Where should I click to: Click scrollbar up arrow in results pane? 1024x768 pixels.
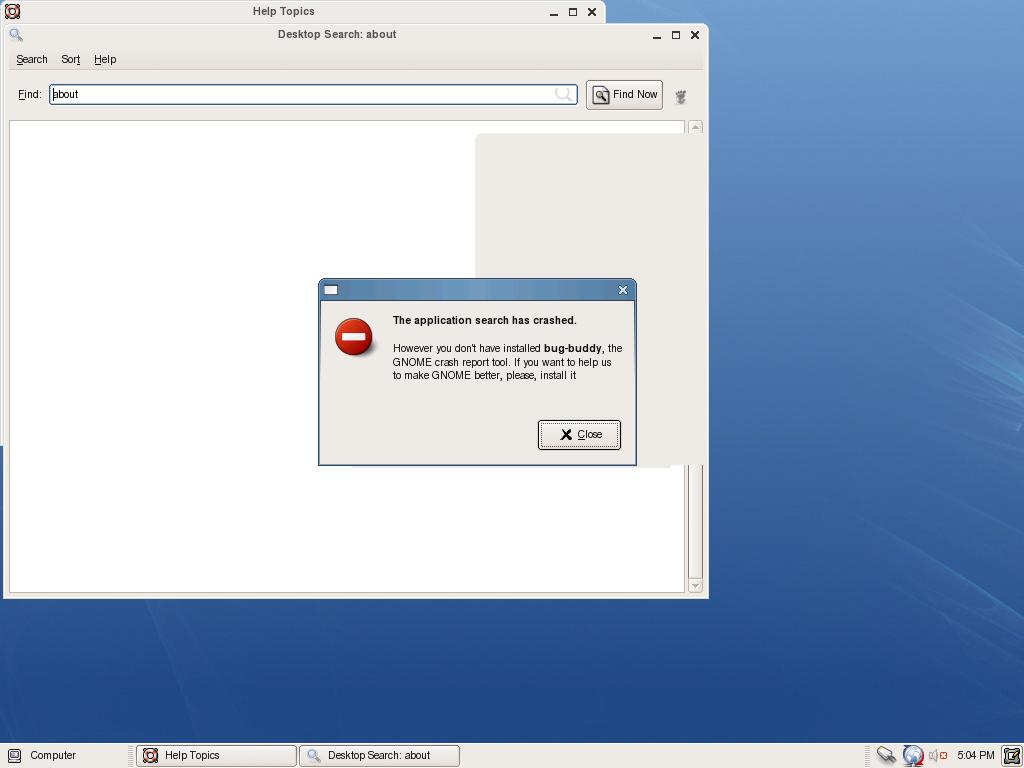point(696,127)
